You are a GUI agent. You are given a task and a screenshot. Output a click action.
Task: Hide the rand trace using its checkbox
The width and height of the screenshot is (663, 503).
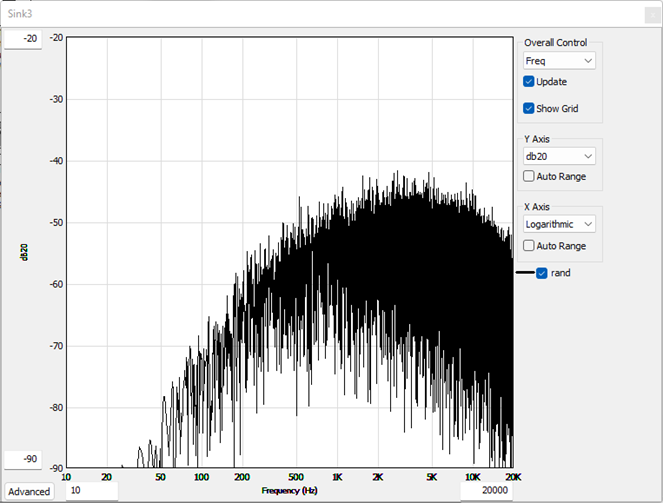click(542, 273)
